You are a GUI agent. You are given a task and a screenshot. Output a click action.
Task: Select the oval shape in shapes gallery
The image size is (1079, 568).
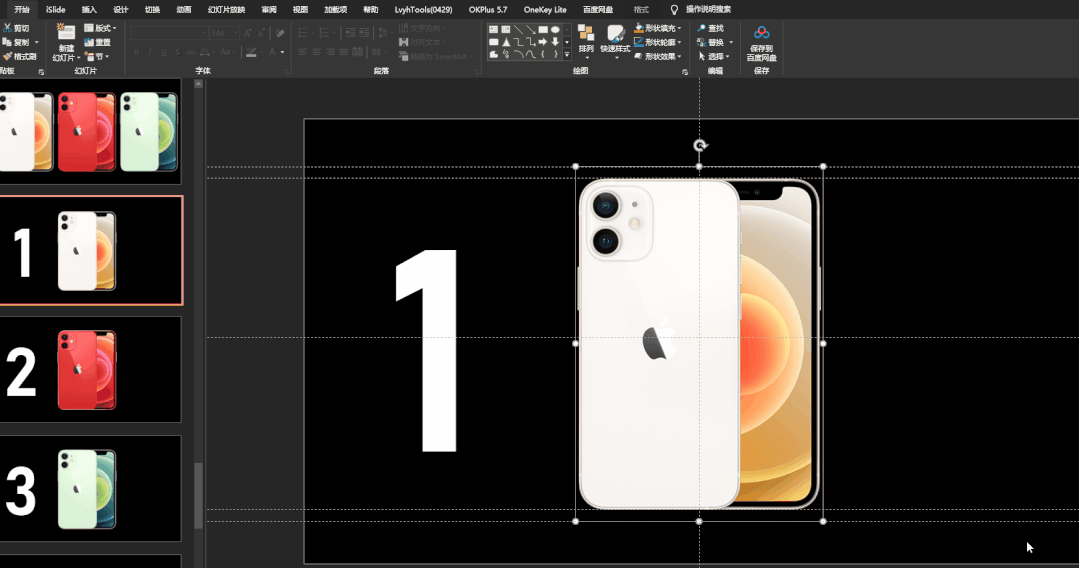click(555, 30)
